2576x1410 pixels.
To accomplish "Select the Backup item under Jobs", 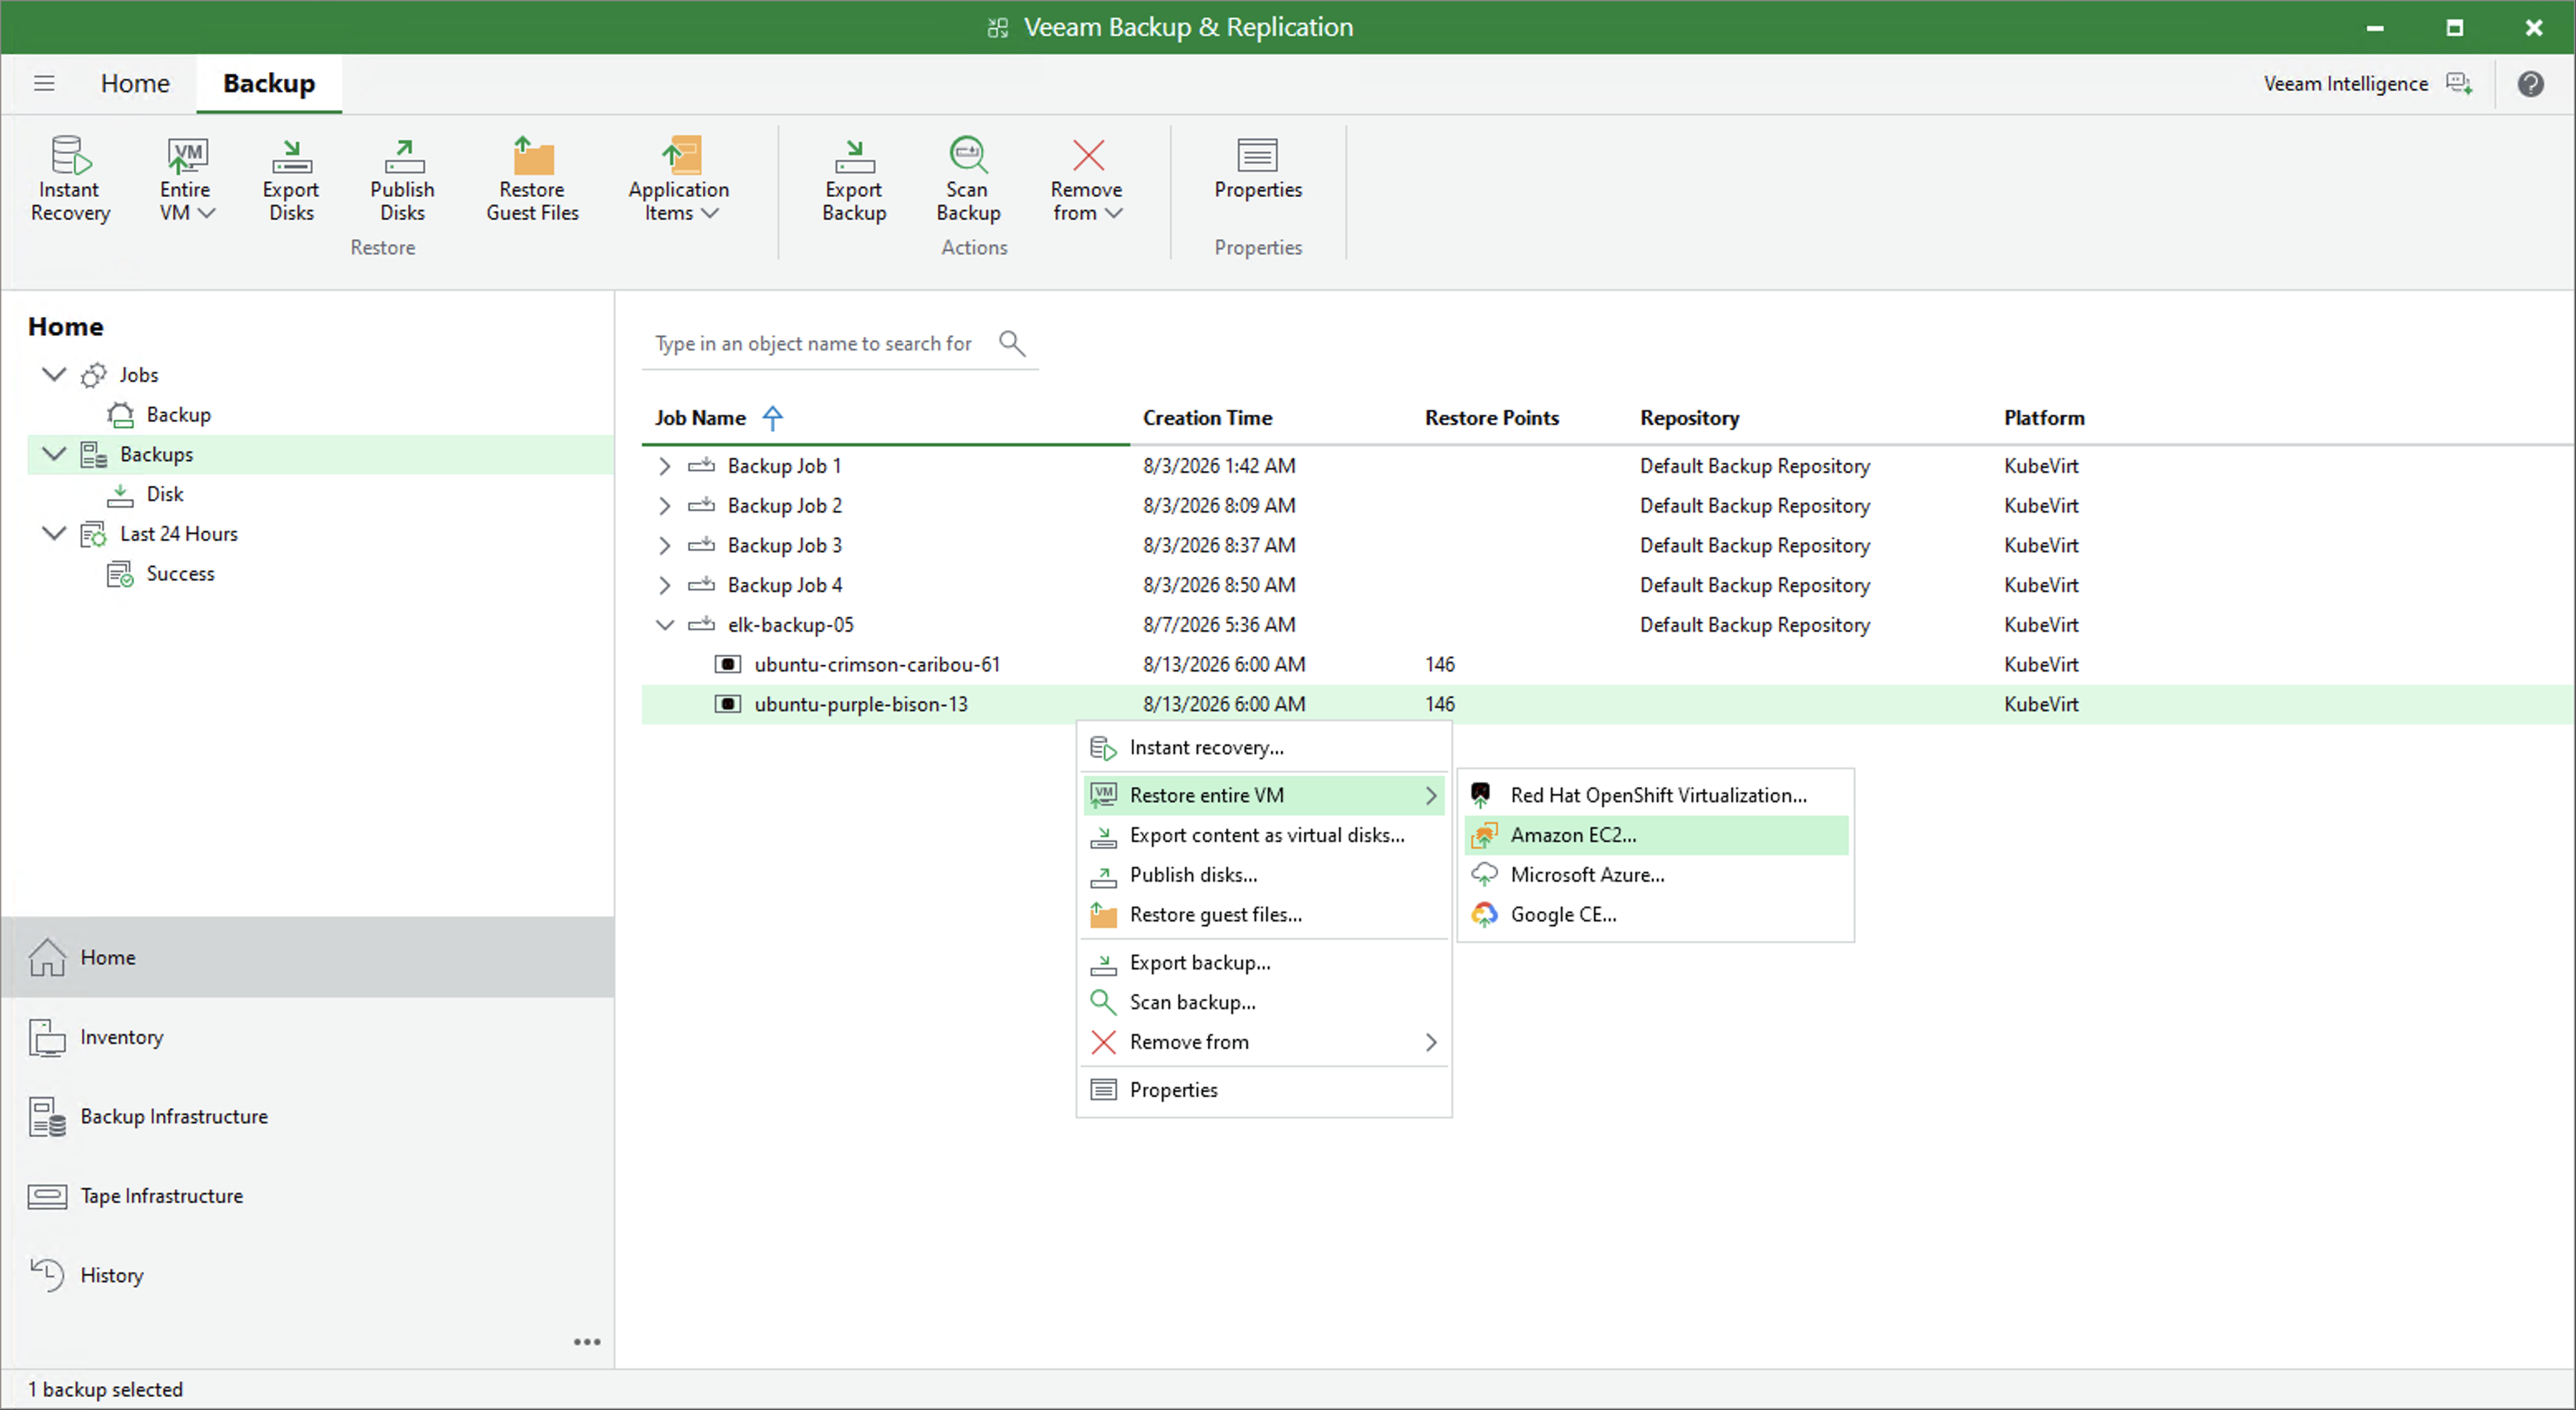I will (178, 414).
